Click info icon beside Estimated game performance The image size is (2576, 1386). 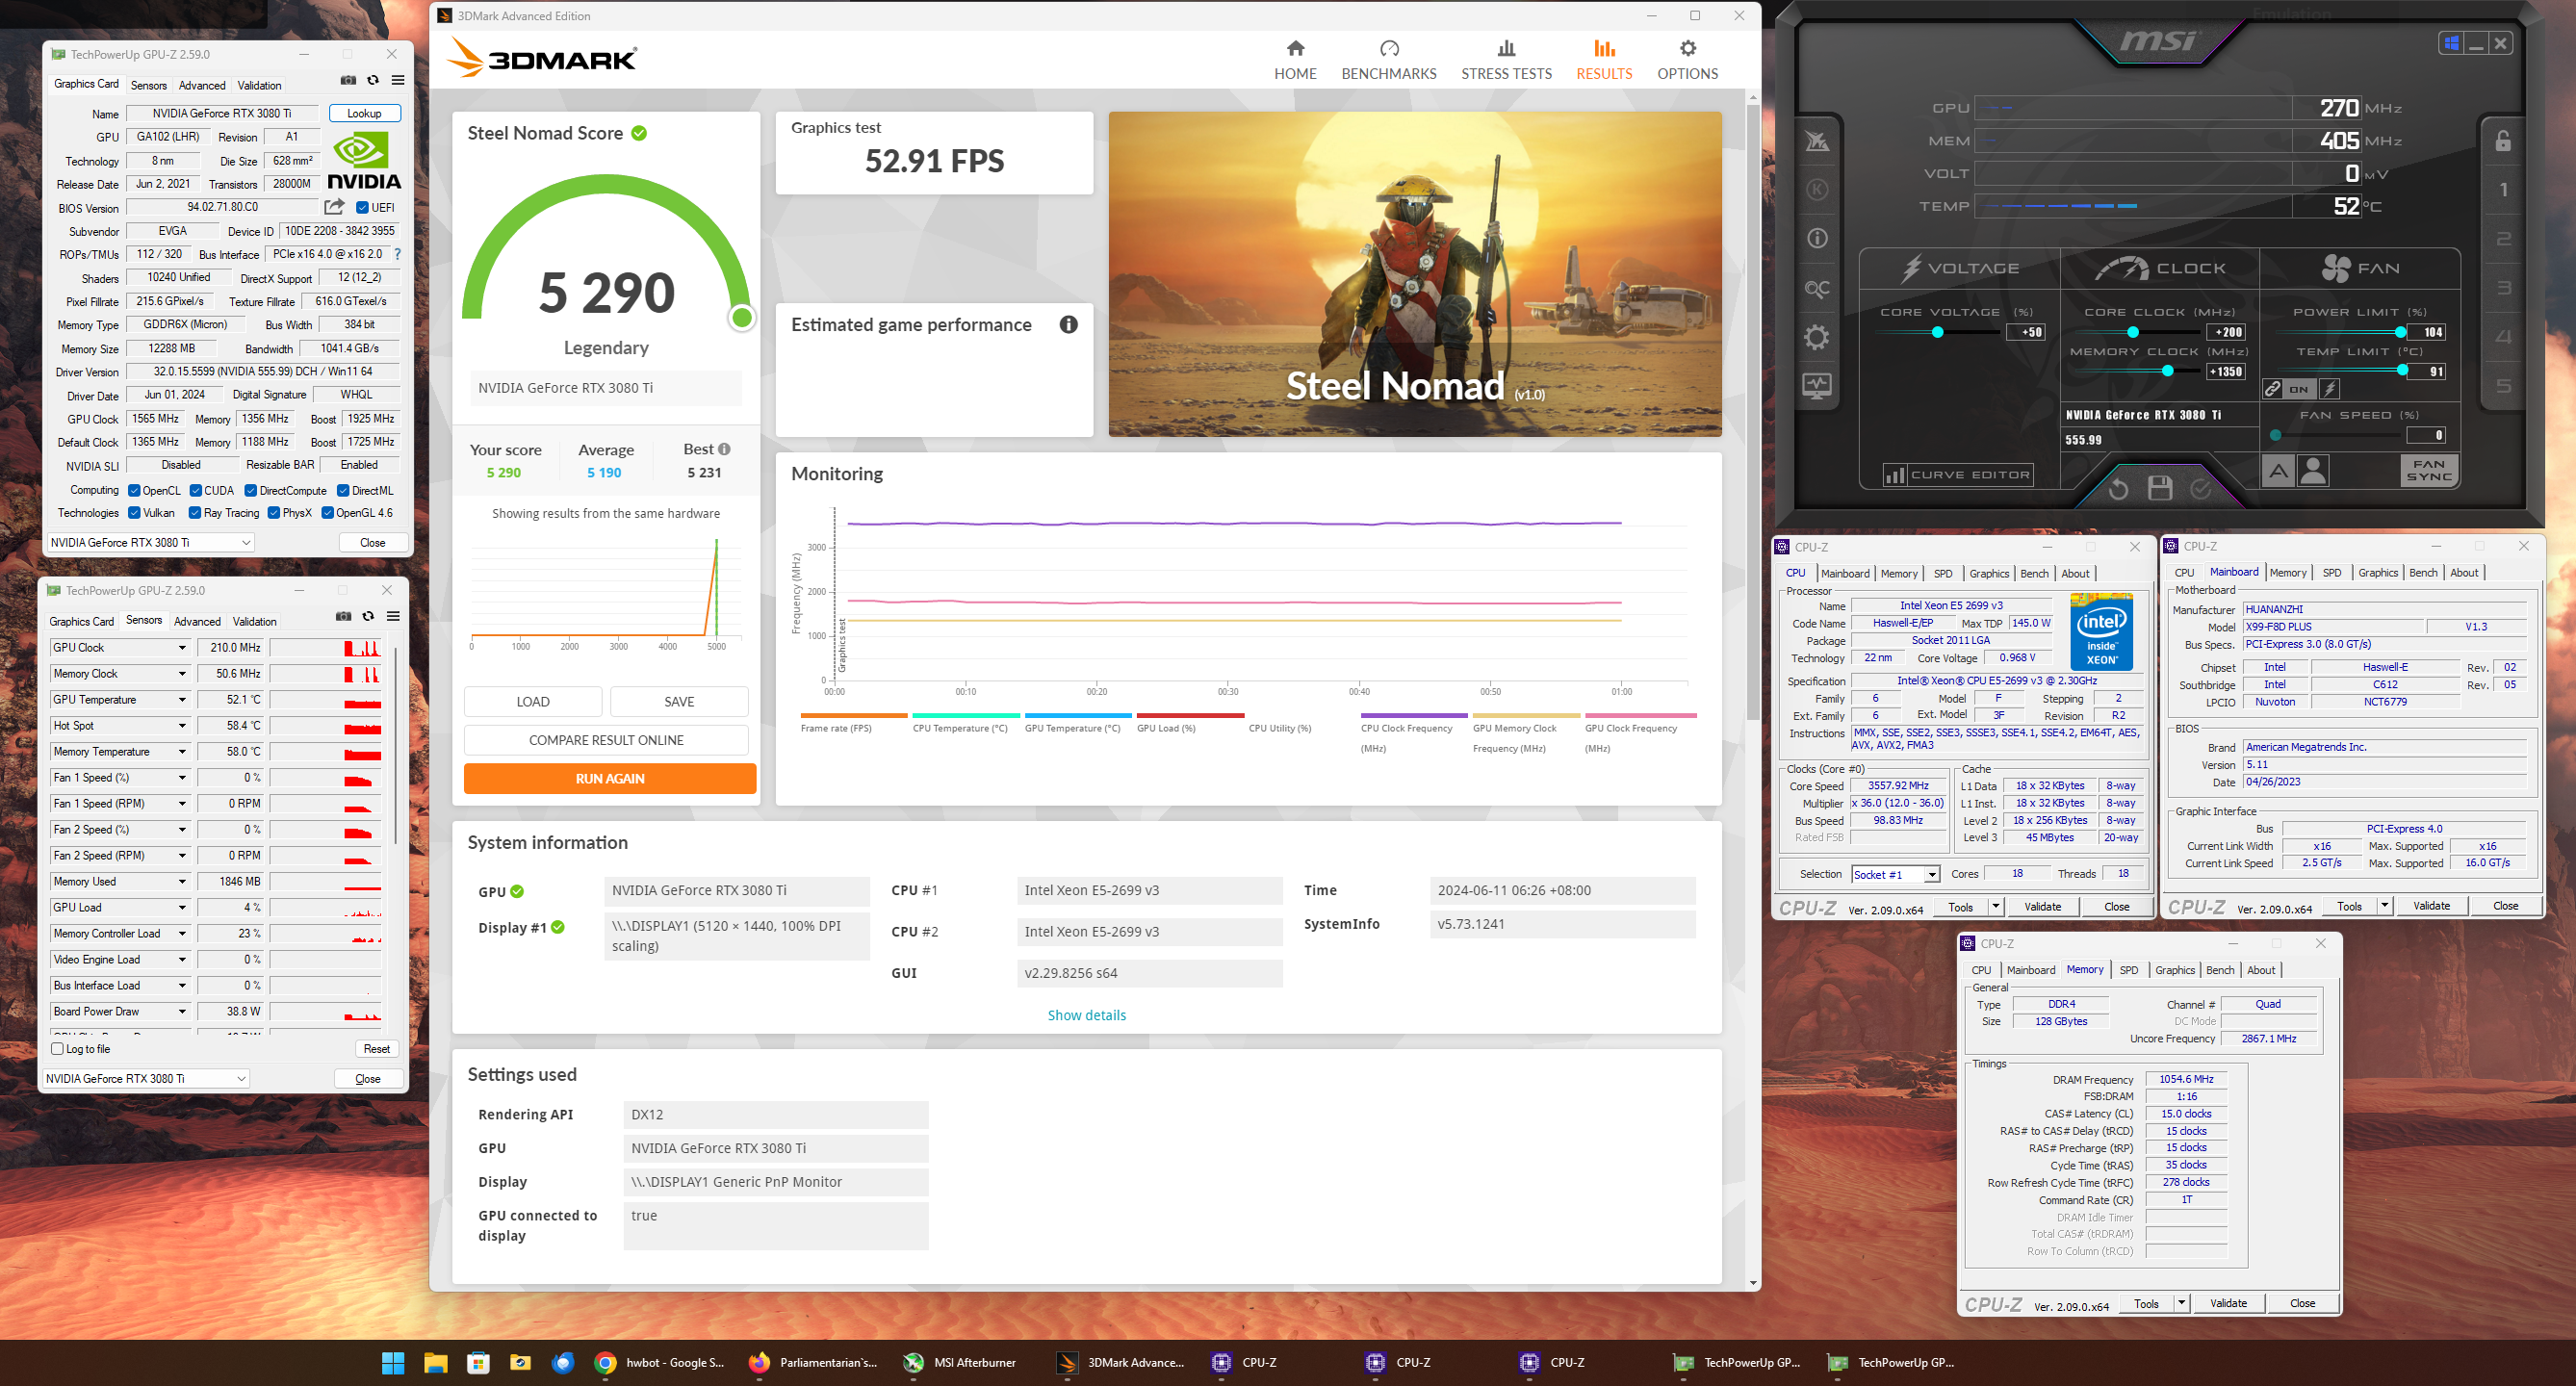(x=1068, y=324)
